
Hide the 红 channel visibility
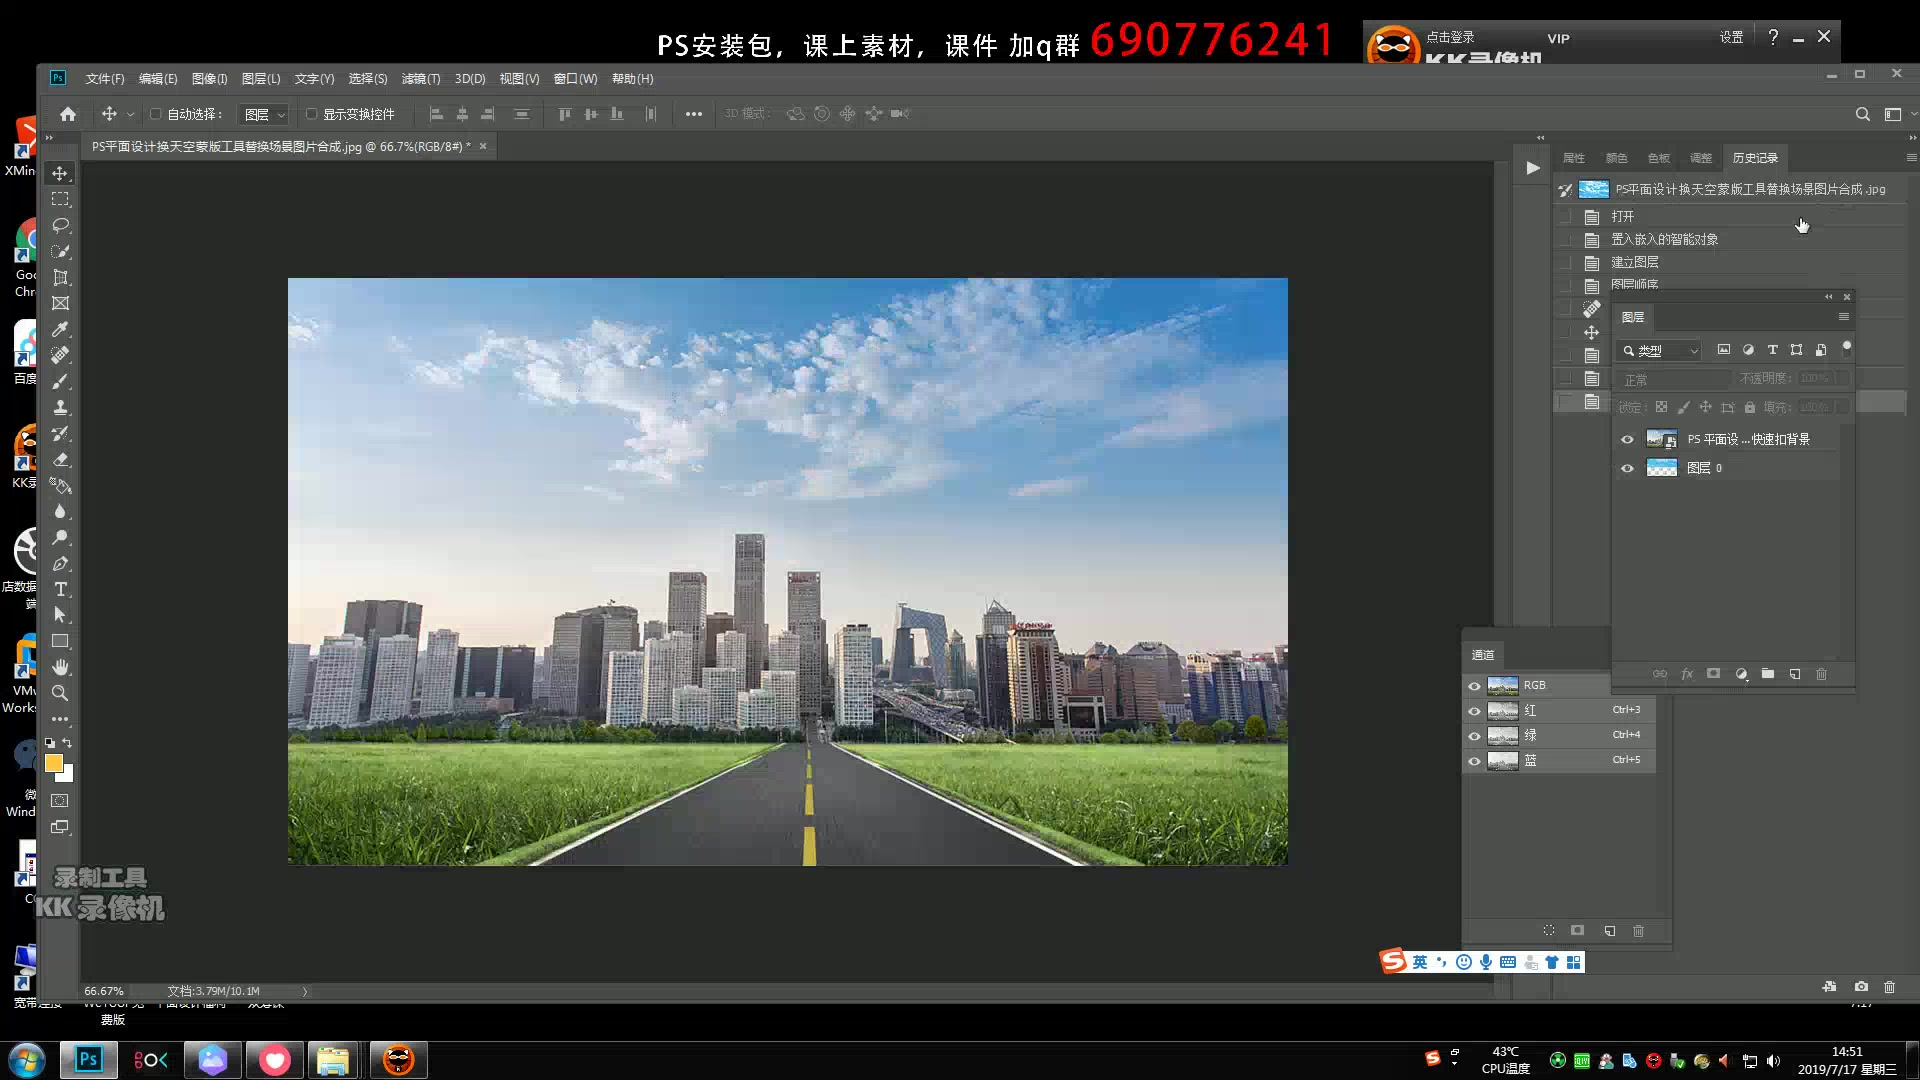click(1474, 710)
